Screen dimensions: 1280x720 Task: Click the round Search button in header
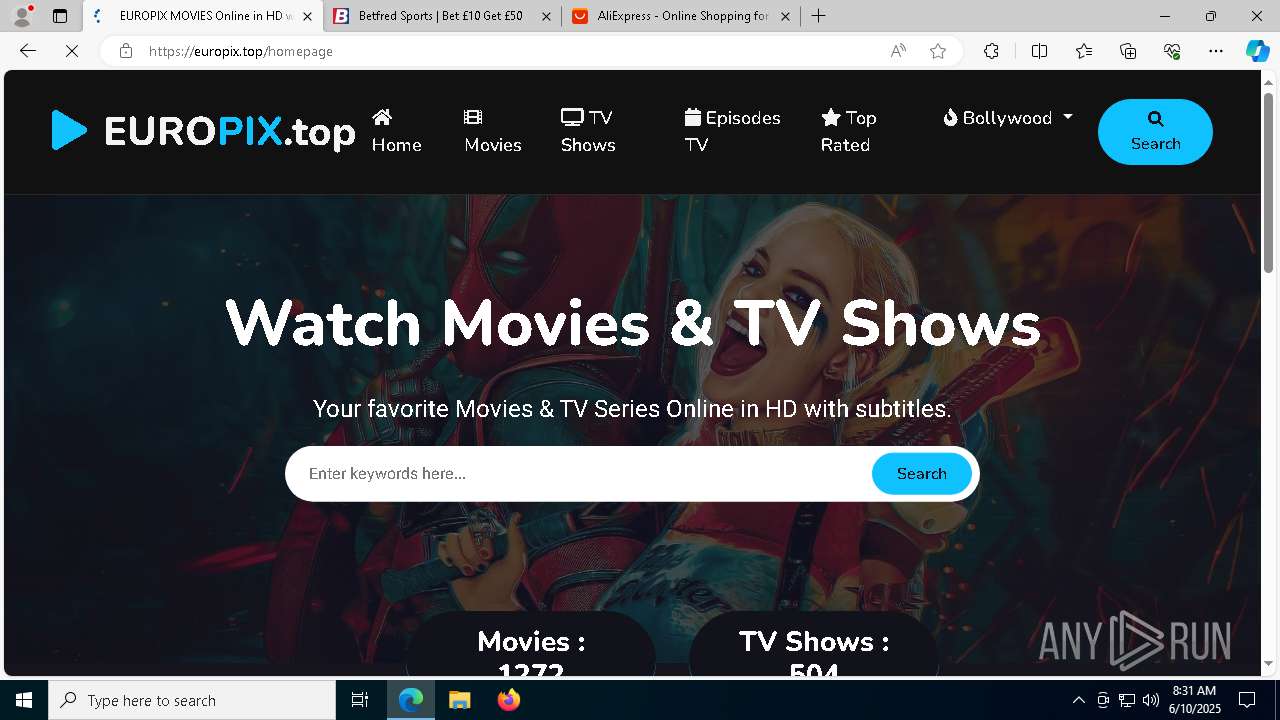click(1155, 132)
